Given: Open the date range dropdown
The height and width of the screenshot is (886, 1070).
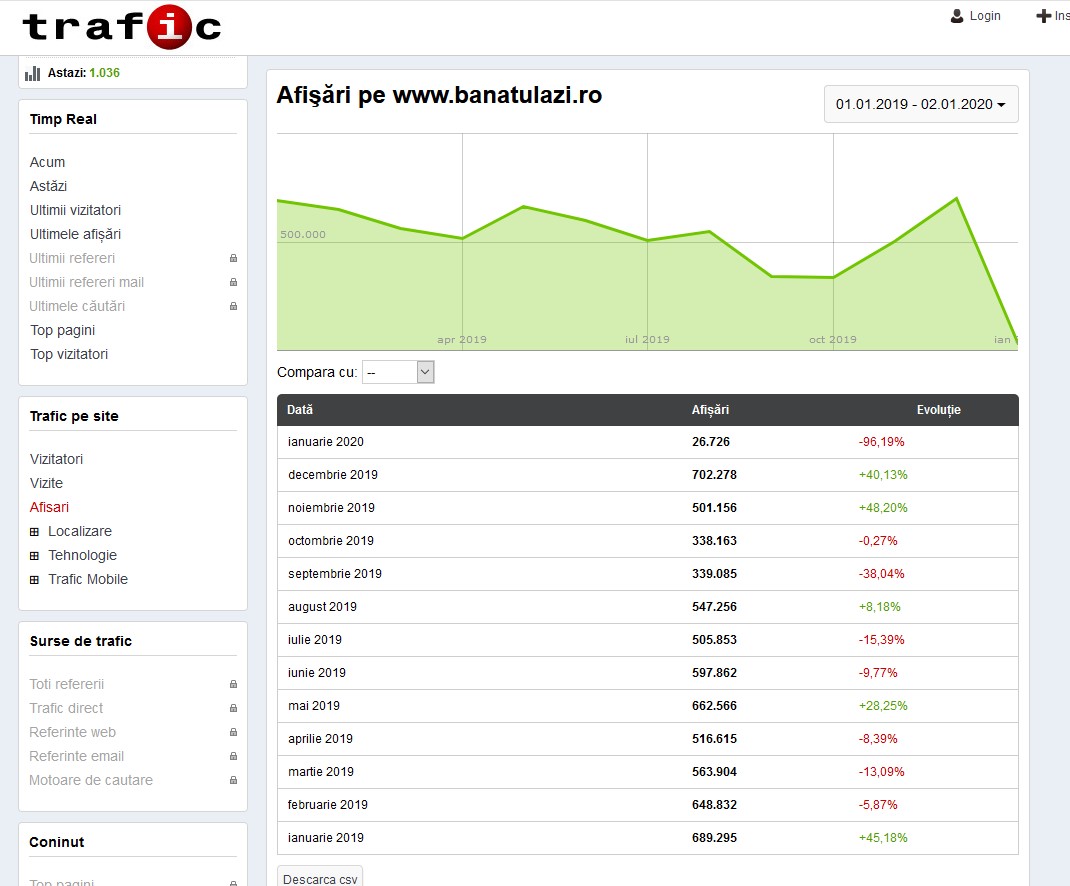Looking at the screenshot, I should [x=920, y=104].
